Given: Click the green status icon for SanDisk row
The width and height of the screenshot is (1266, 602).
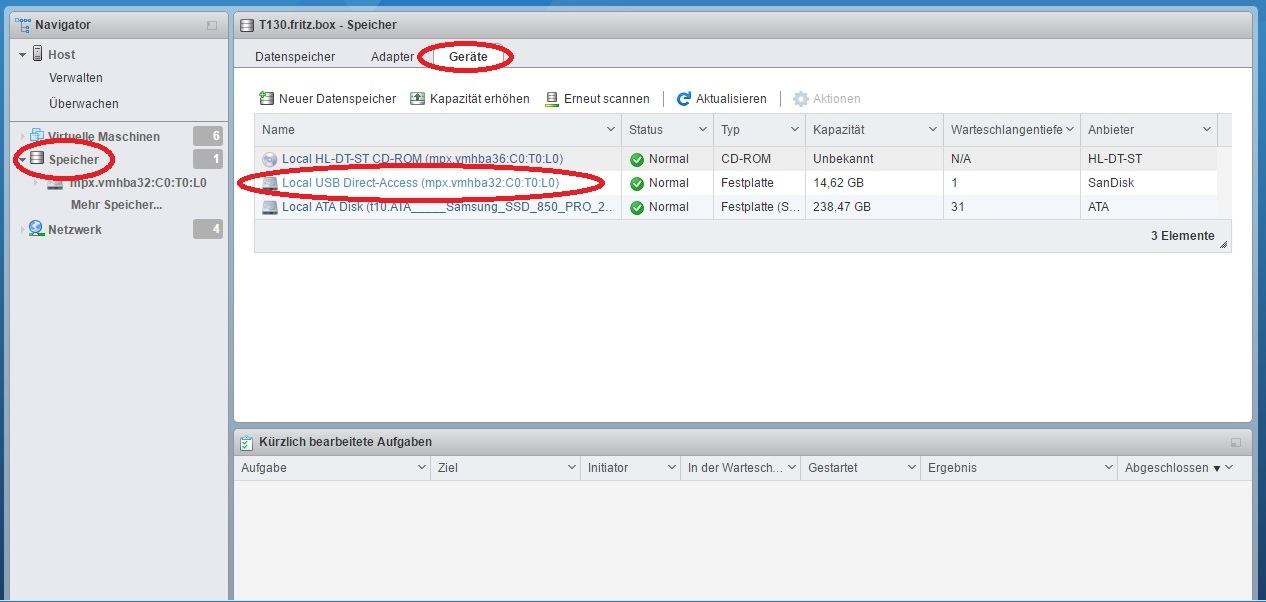Looking at the screenshot, I should (637, 183).
